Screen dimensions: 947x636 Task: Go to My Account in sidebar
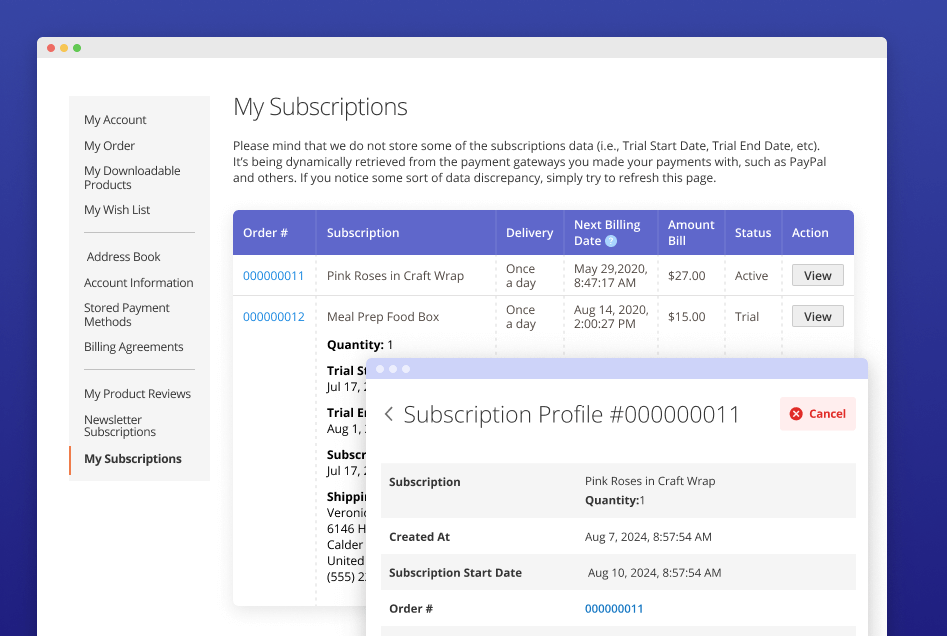(x=115, y=120)
